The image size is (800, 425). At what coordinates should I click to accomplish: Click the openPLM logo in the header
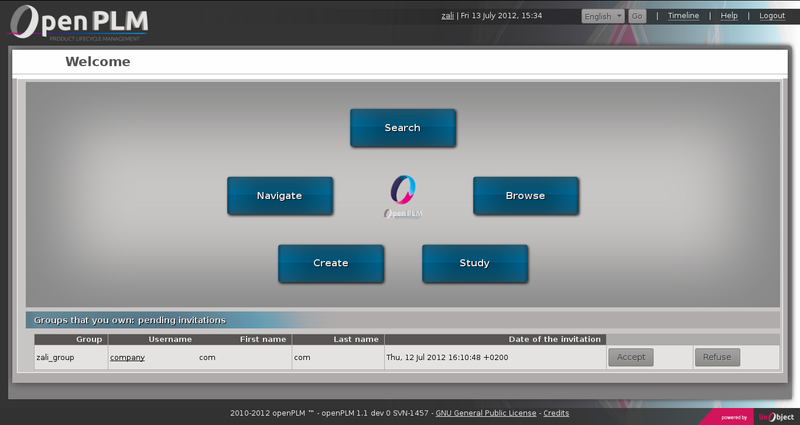(80, 22)
